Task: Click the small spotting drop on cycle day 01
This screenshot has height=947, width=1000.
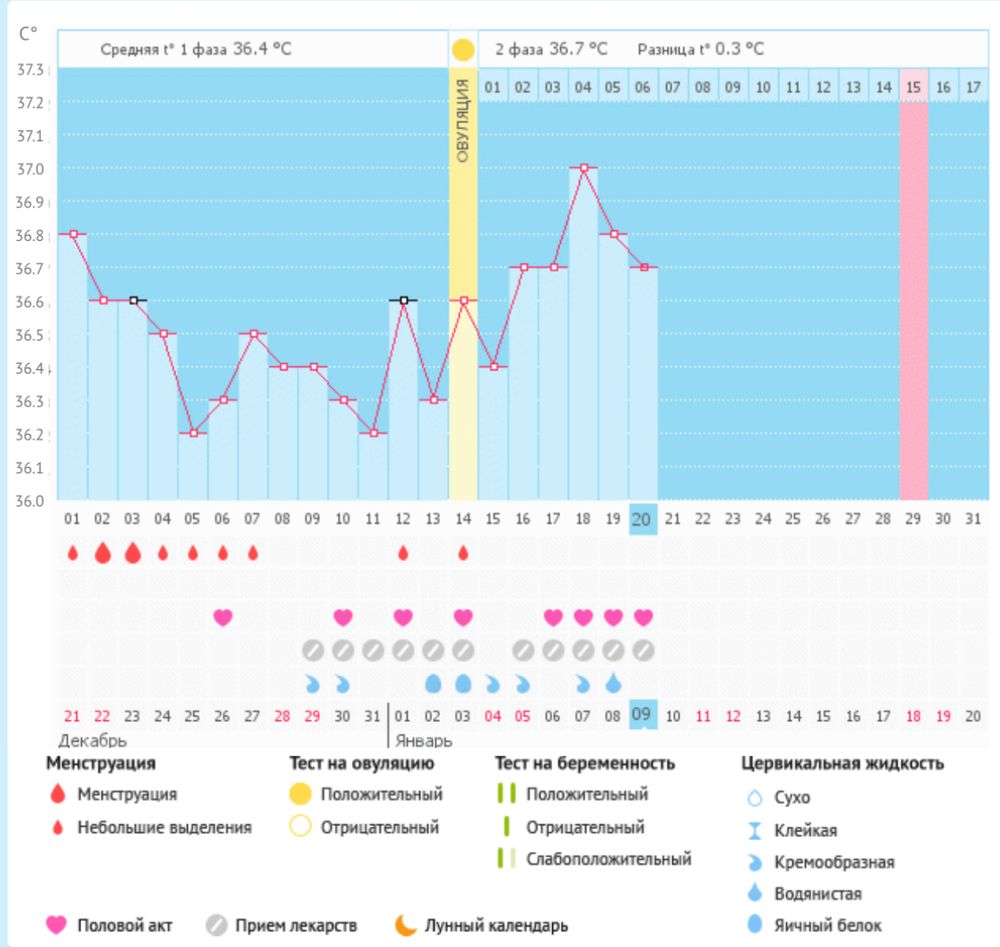Action: [x=73, y=552]
